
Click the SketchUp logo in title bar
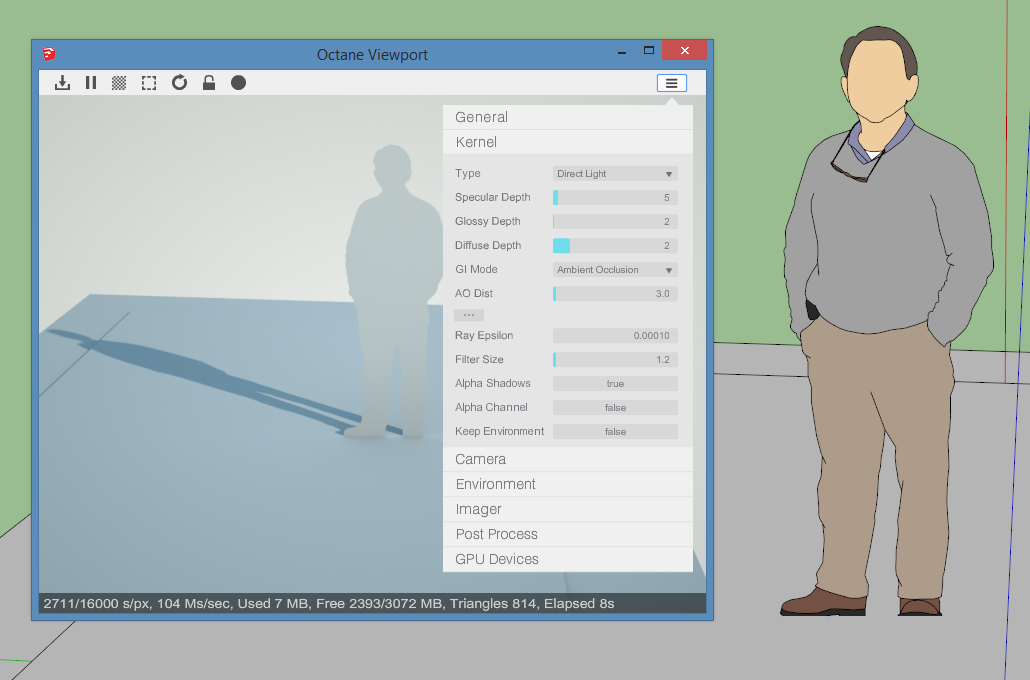[49, 54]
